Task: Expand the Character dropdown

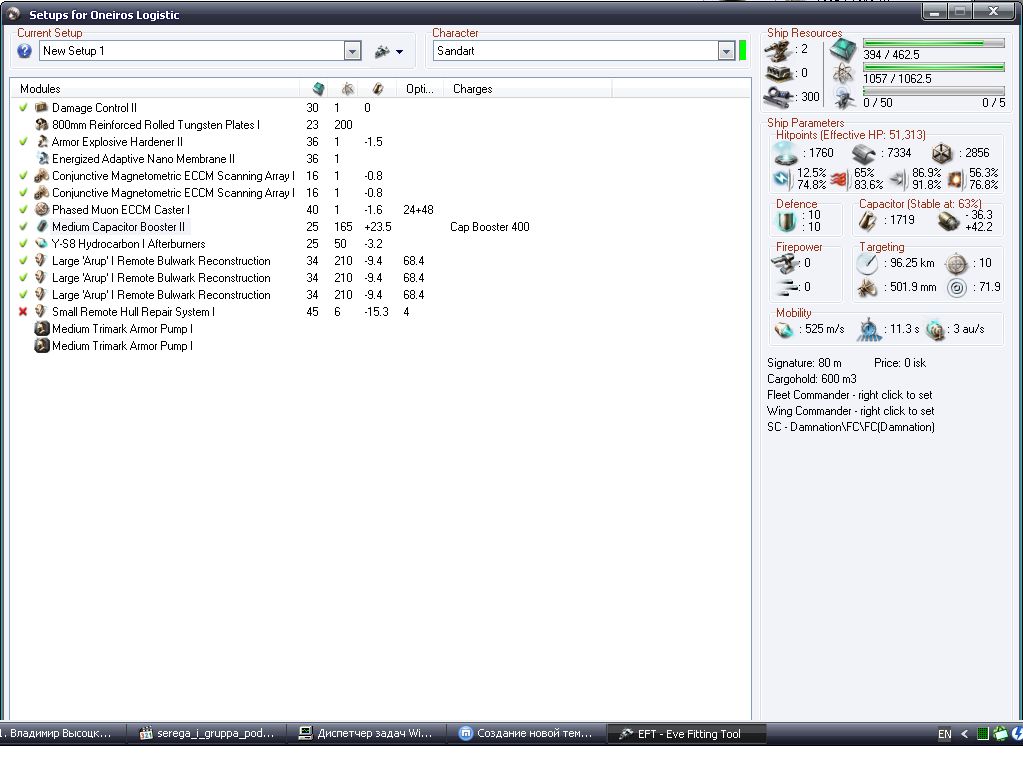Action: (x=726, y=51)
